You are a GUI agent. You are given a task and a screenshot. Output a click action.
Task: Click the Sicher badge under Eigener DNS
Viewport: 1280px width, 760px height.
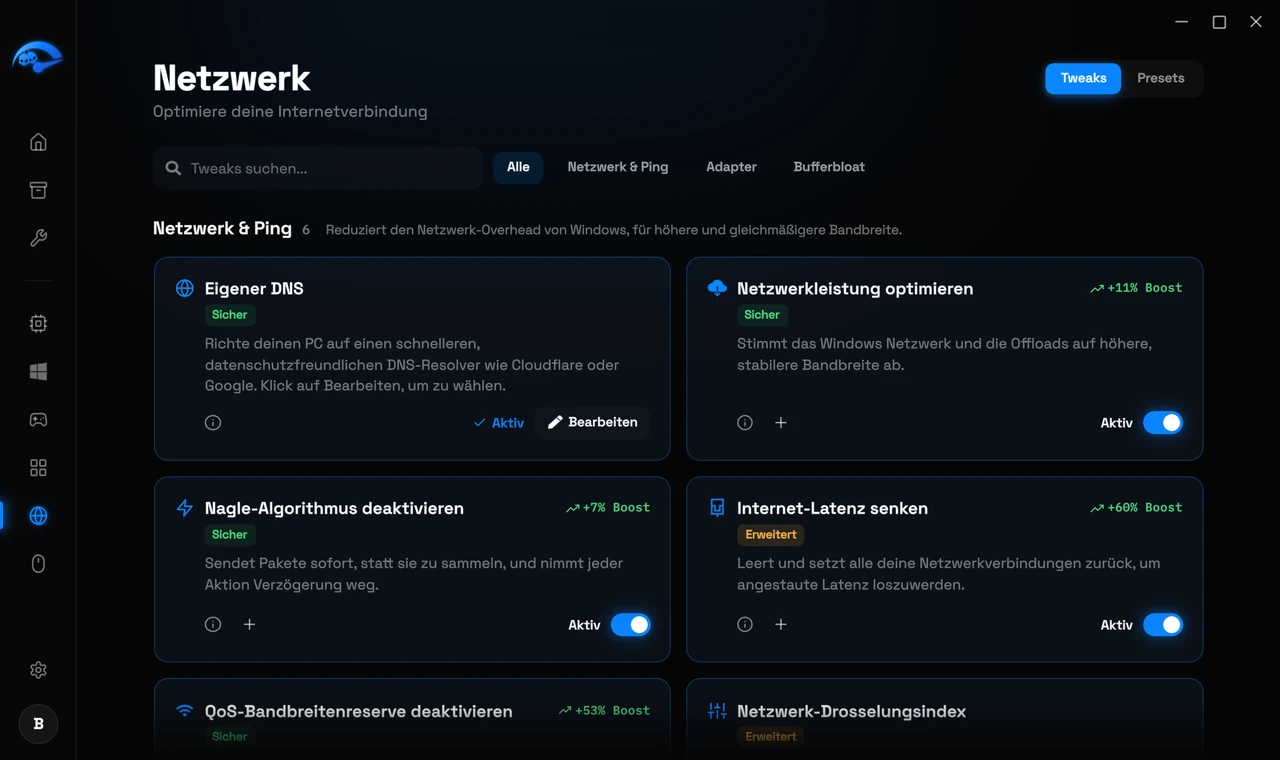coord(229,315)
